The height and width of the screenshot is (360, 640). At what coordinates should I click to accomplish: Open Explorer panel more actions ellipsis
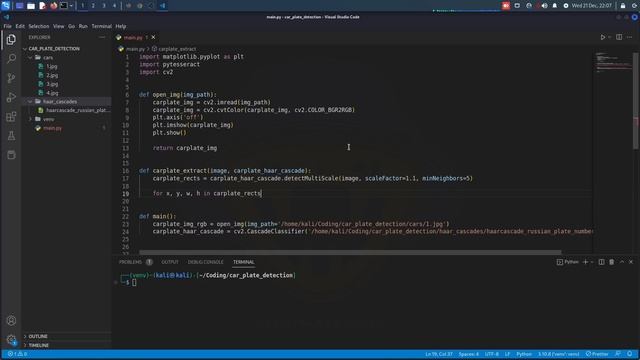point(102,37)
